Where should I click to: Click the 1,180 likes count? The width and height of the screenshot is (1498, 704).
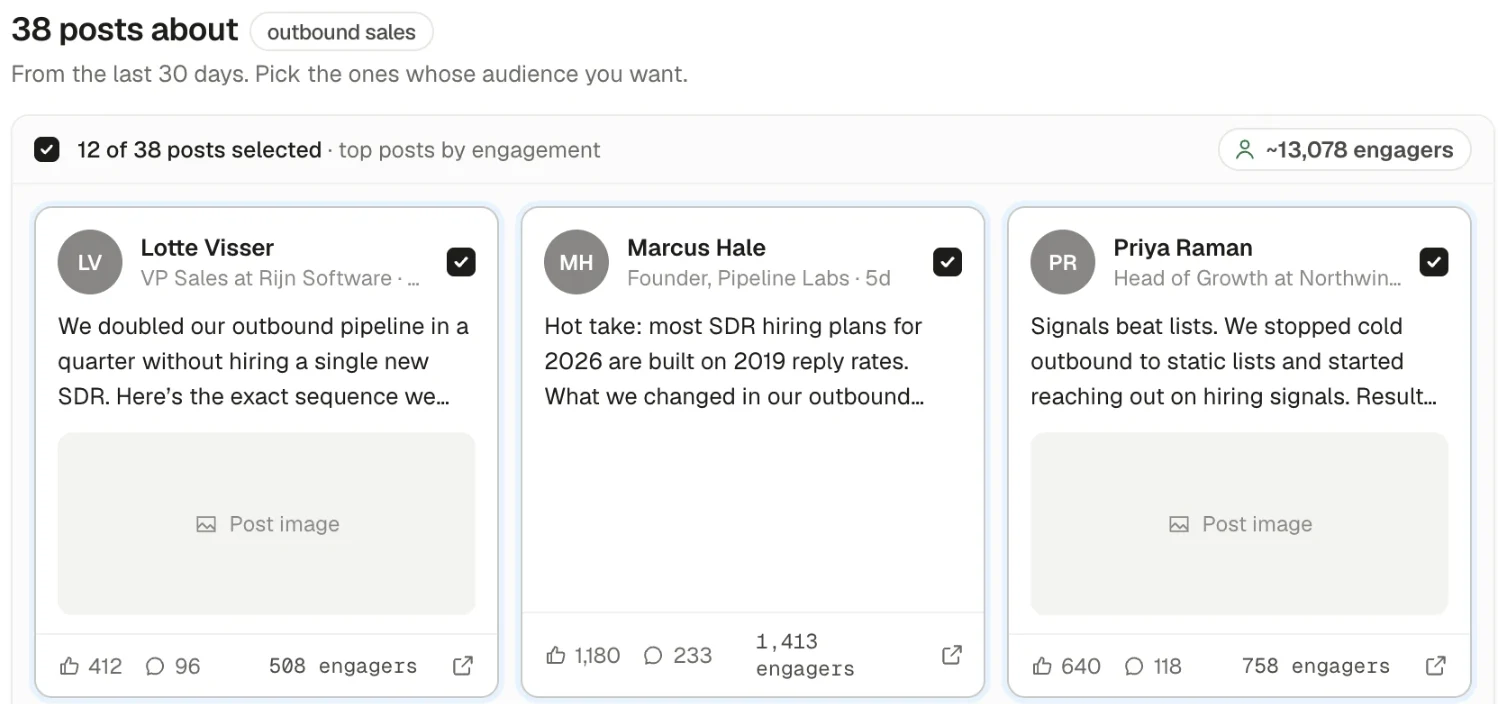[x=598, y=655]
